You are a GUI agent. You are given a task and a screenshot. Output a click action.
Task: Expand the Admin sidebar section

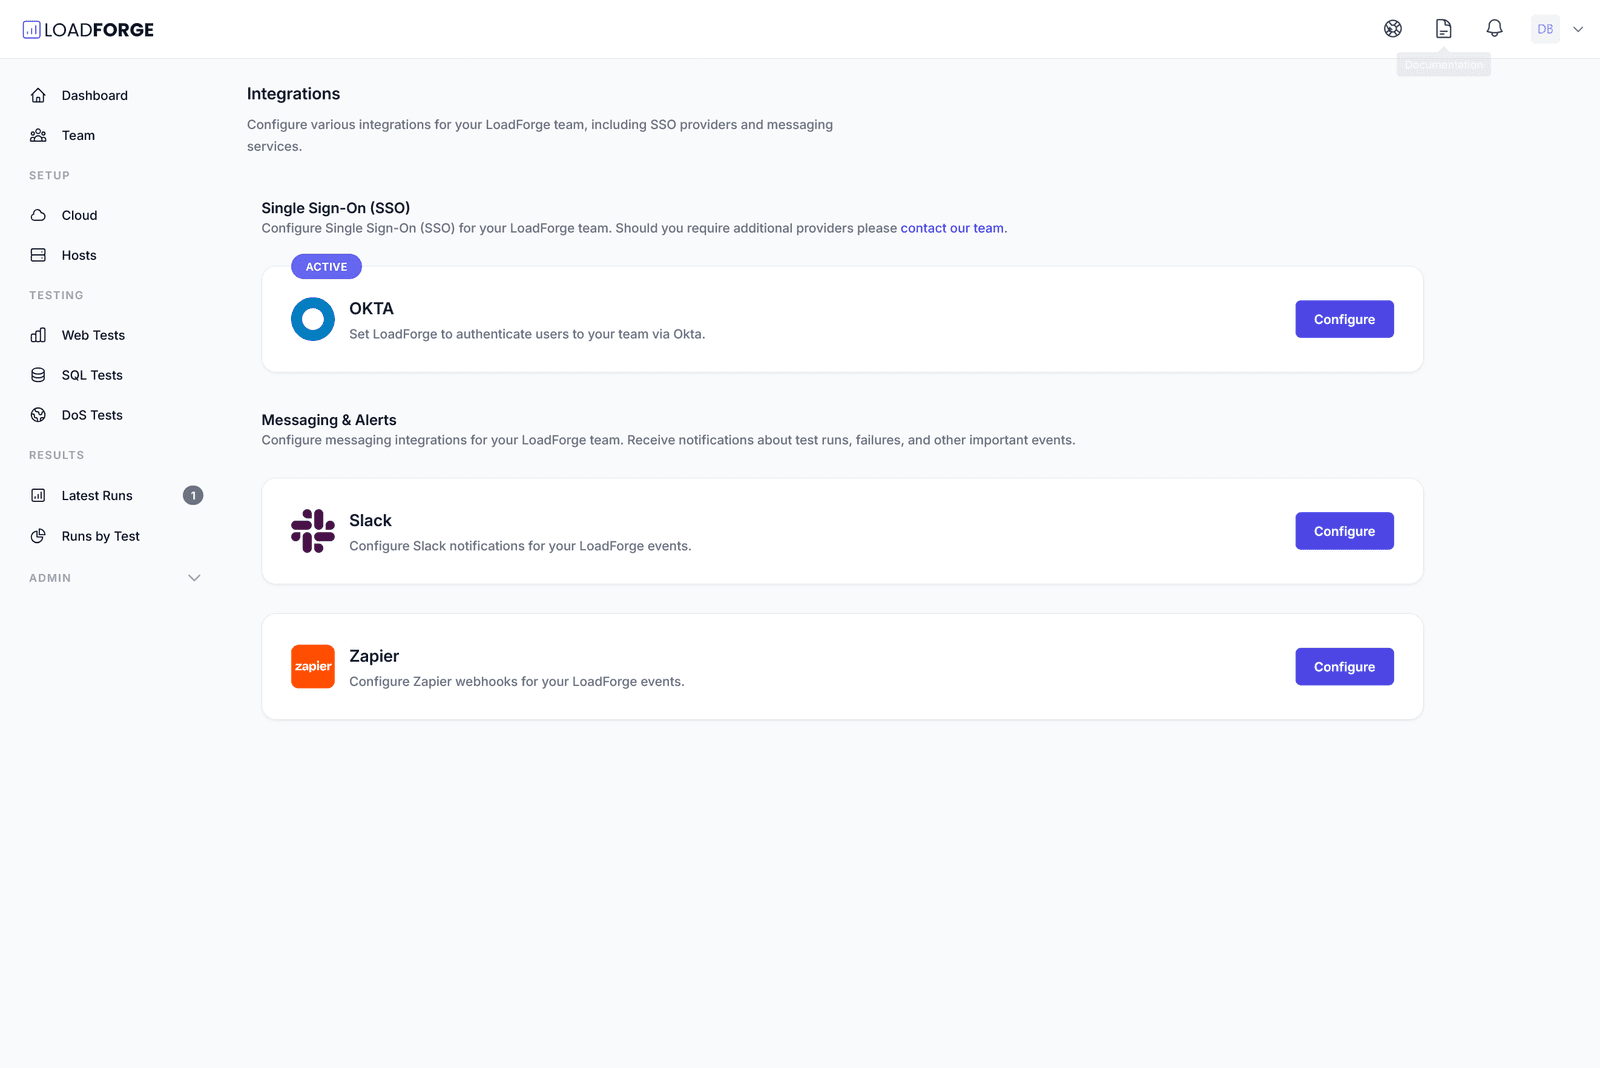(x=194, y=577)
